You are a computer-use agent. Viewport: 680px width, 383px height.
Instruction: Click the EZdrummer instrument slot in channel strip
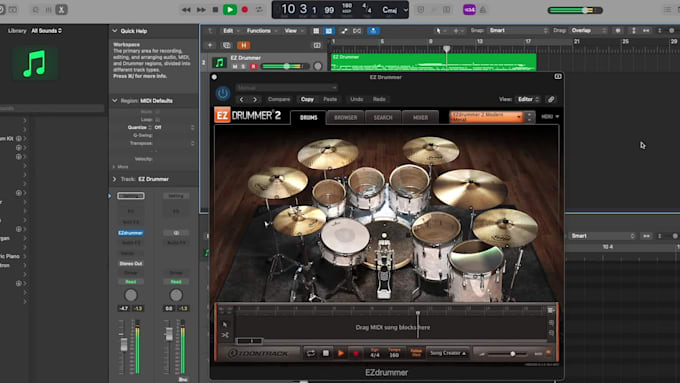tap(131, 233)
